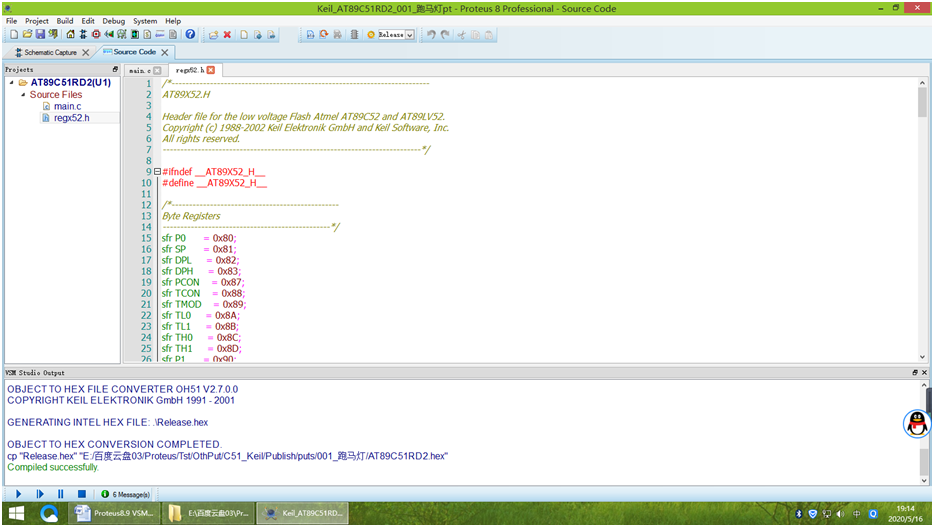The image size is (934, 527).
Task: Collapse the AT89C51RD2(U1) project tree node
Action: tap(11, 83)
